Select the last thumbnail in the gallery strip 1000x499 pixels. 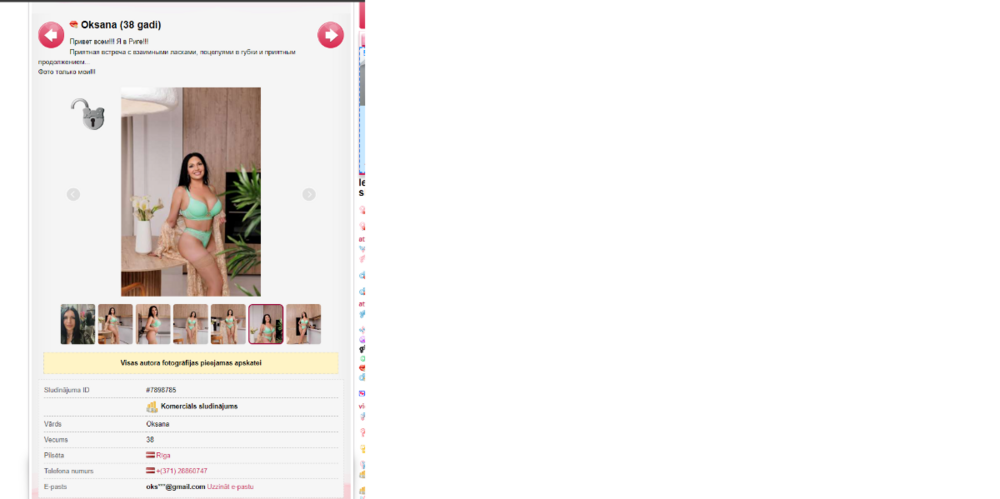click(303, 324)
